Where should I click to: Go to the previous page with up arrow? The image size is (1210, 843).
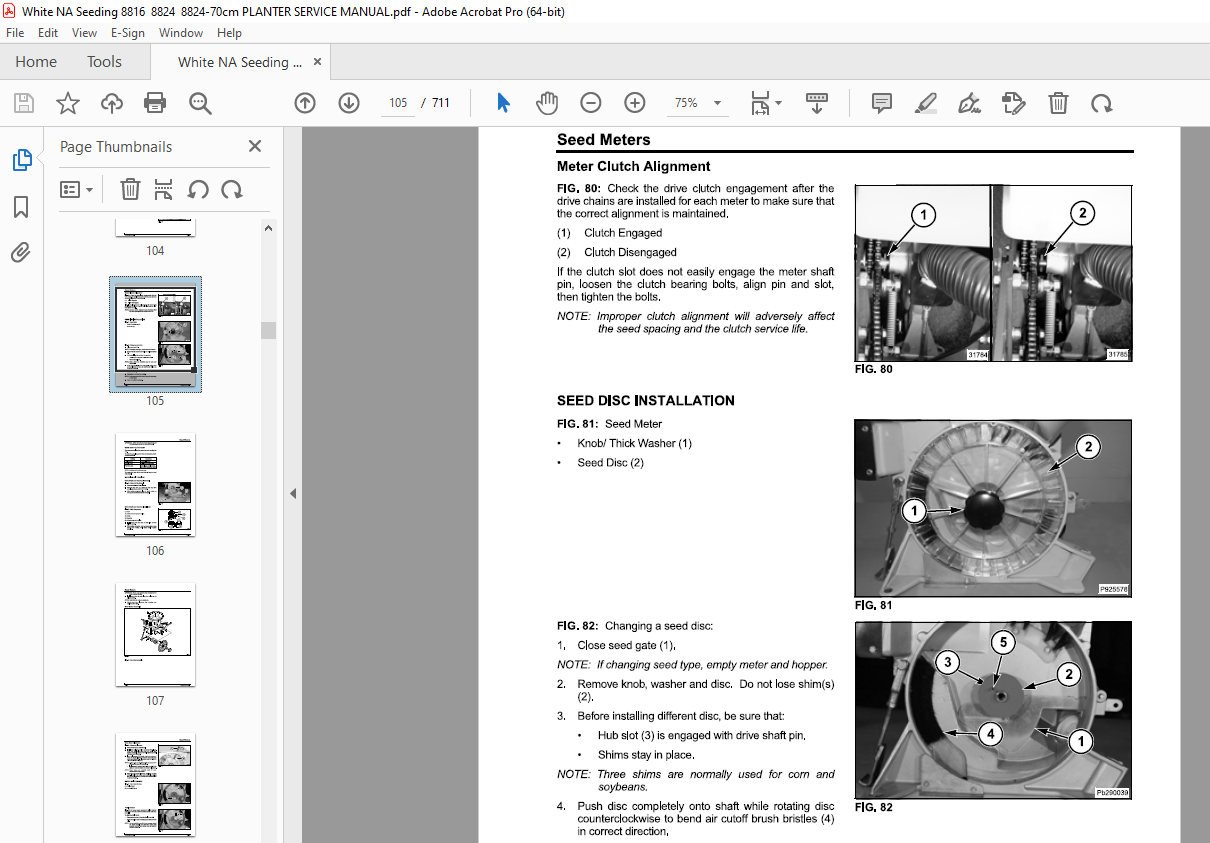[x=305, y=103]
